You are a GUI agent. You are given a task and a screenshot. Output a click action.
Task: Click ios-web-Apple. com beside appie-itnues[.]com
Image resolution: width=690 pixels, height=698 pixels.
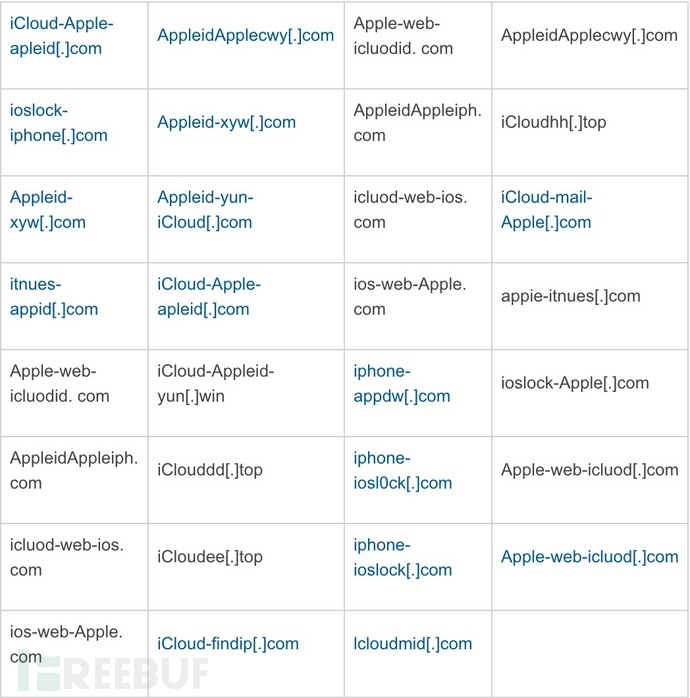point(410,296)
